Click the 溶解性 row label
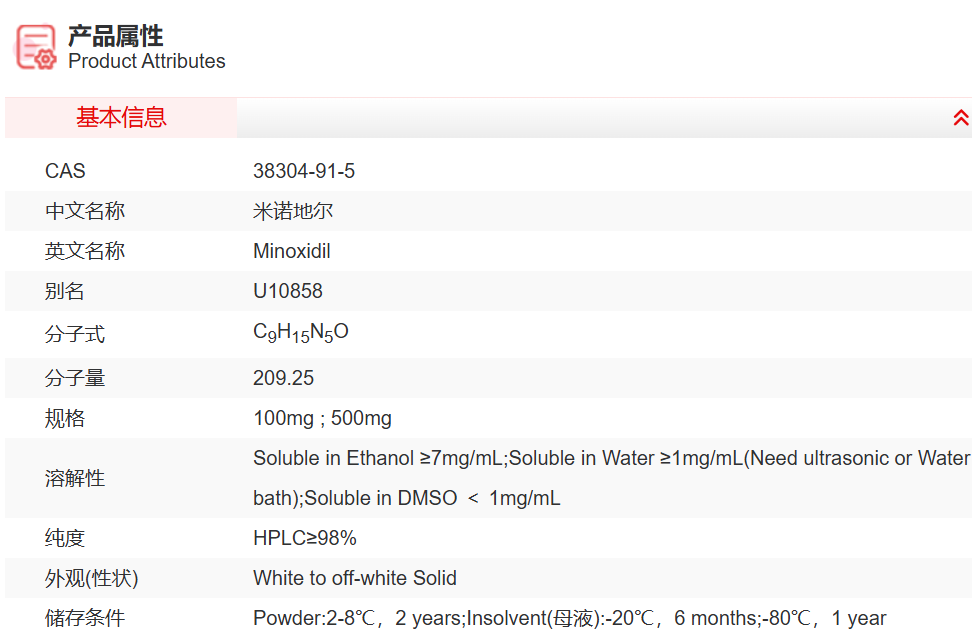The image size is (972, 640). click(x=75, y=478)
